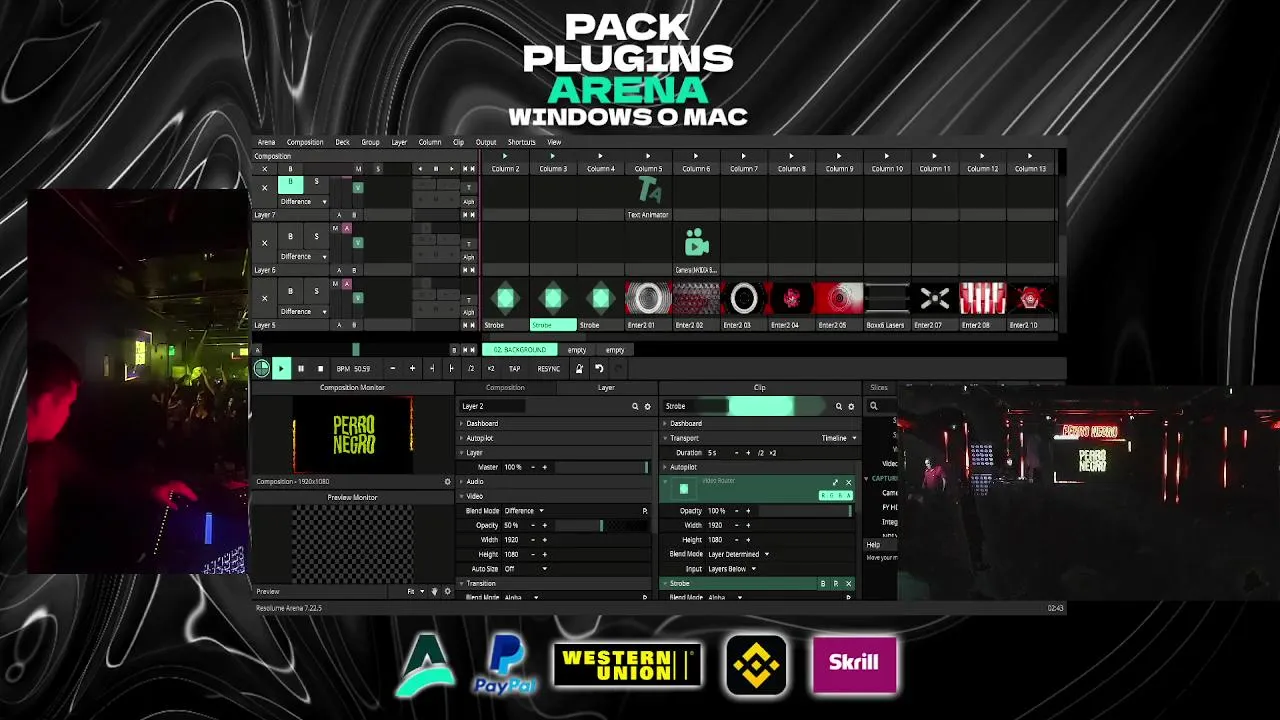The image size is (1280, 720).
Task: Toggle Bypass B on Layer 6
Action: coord(290,237)
